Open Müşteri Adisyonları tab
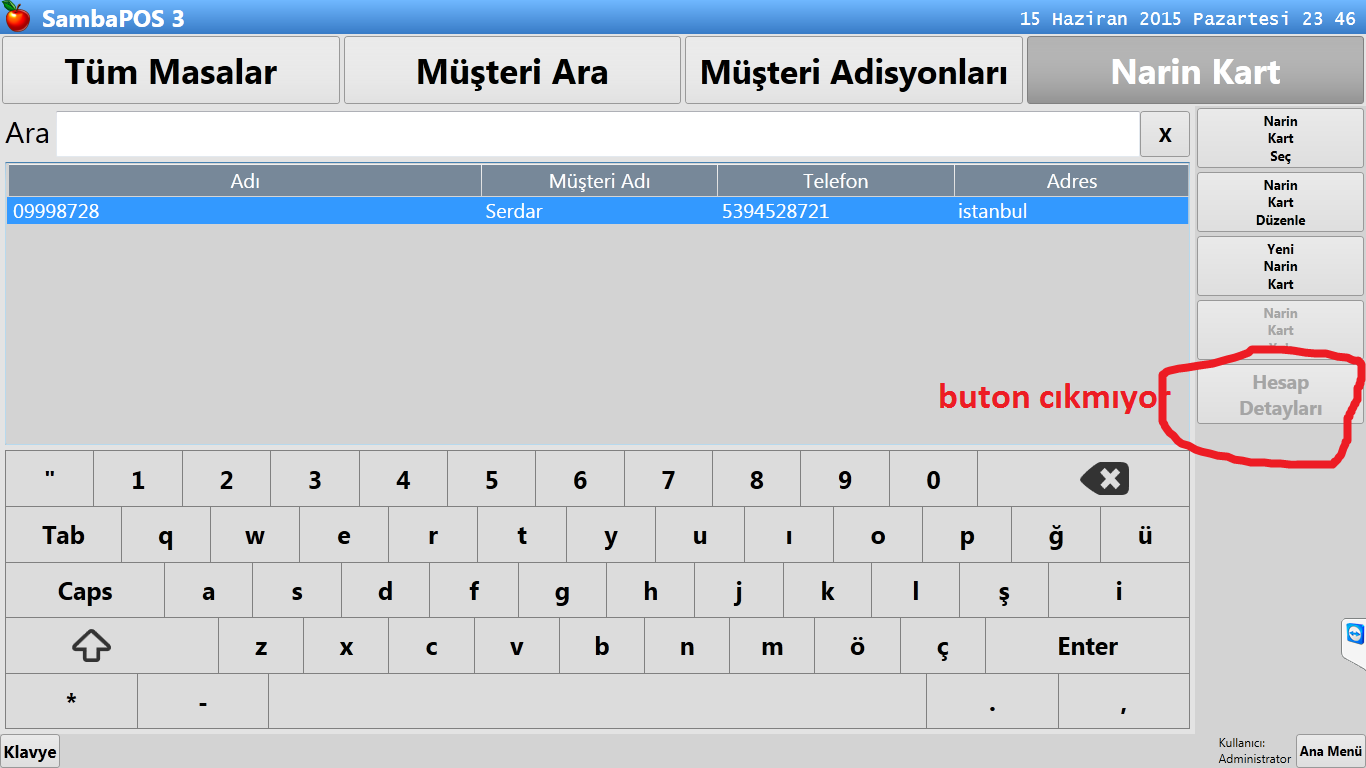Image resolution: width=1366 pixels, height=768 pixels. (853, 71)
